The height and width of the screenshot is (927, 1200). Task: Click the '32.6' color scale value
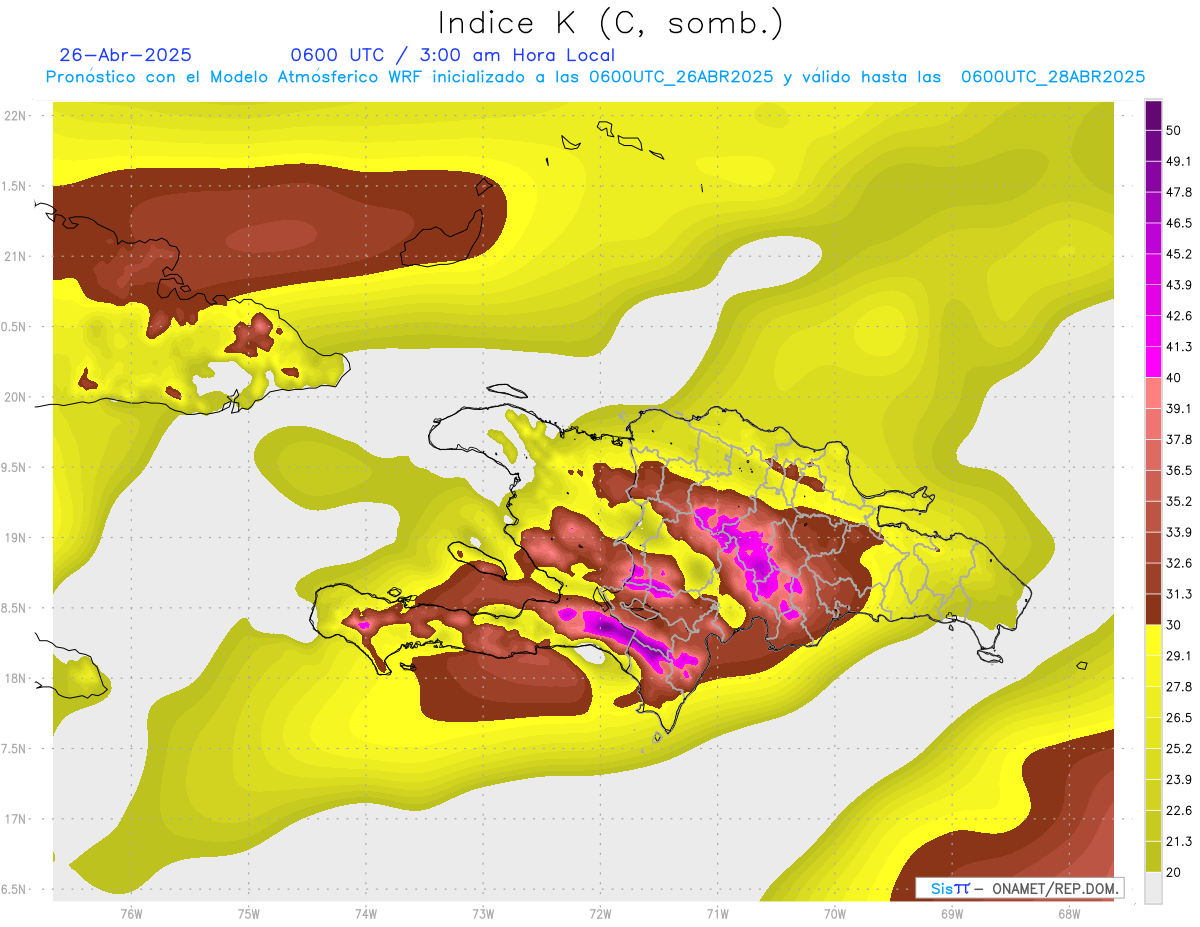1178,563
